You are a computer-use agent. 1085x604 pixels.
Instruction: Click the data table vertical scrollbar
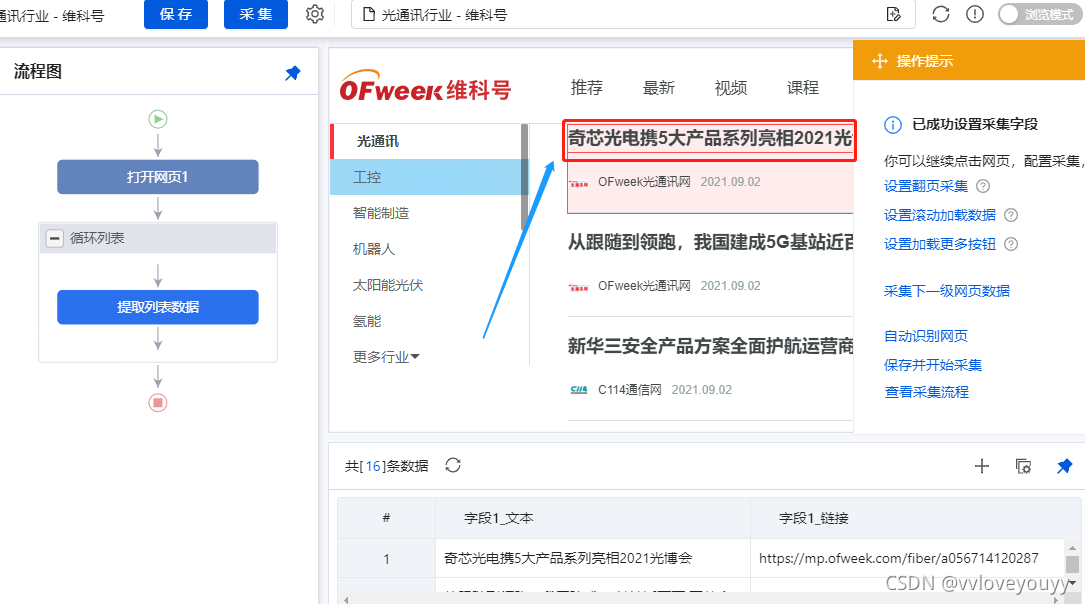click(x=1073, y=564)
